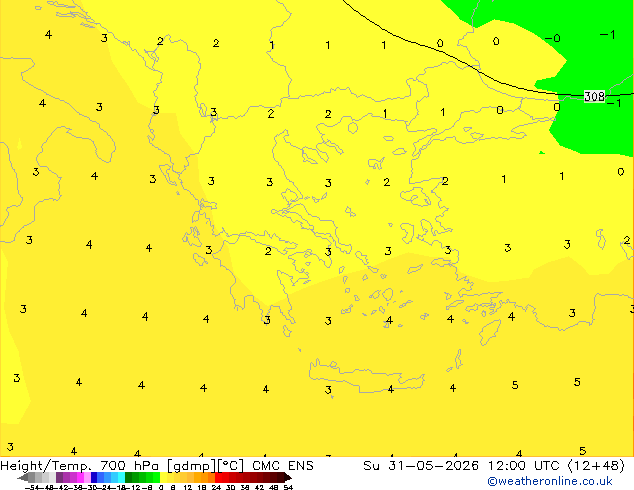The width and height of the screenshot is (634, 490).
Task: Pick the magenta legend swatch
Action: tap(80, 477)
